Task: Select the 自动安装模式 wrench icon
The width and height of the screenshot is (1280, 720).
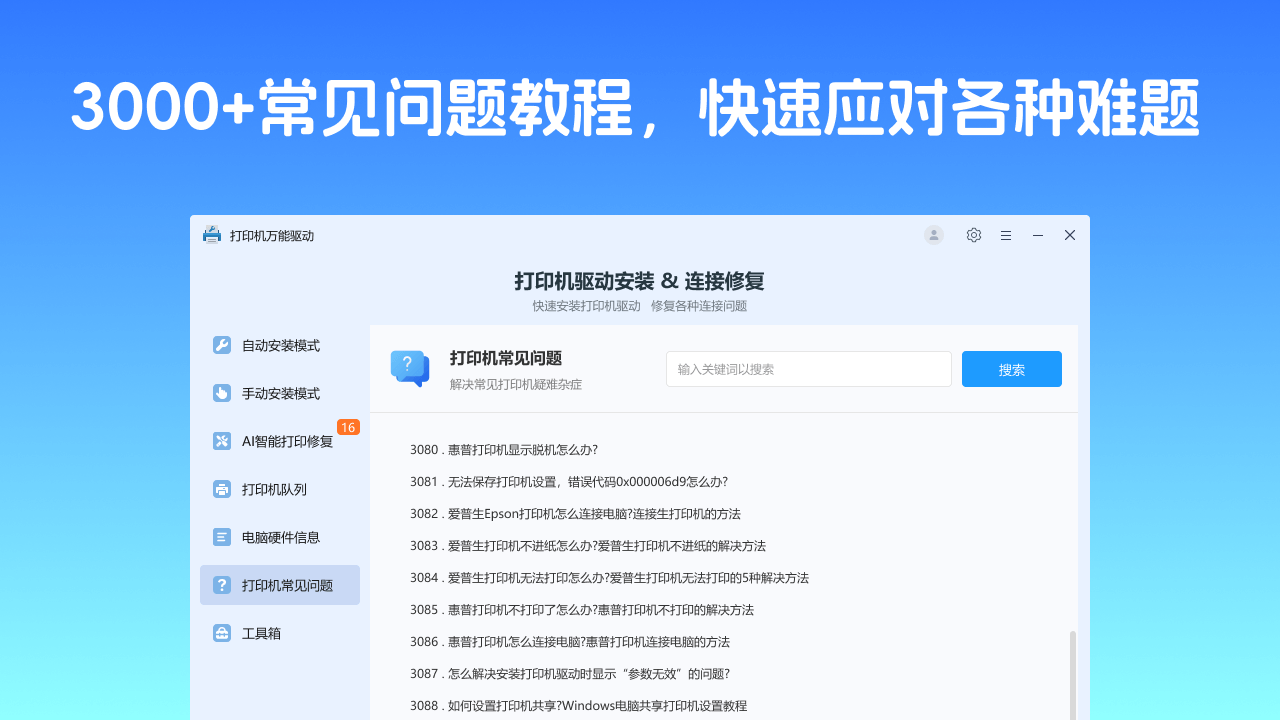Action: [221, 345]
